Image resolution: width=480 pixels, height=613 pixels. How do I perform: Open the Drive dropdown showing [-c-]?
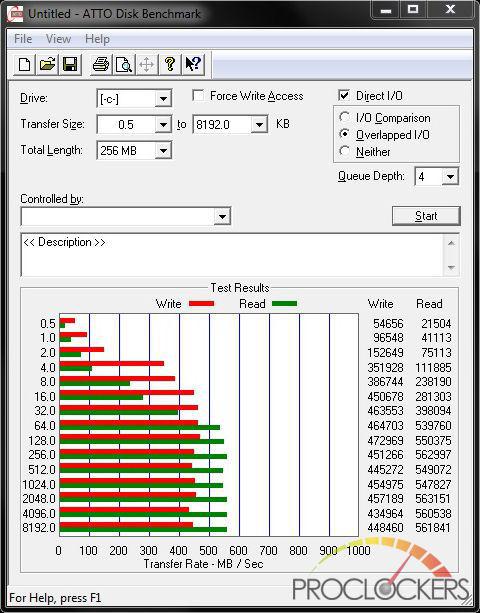[x=163, y=99]
